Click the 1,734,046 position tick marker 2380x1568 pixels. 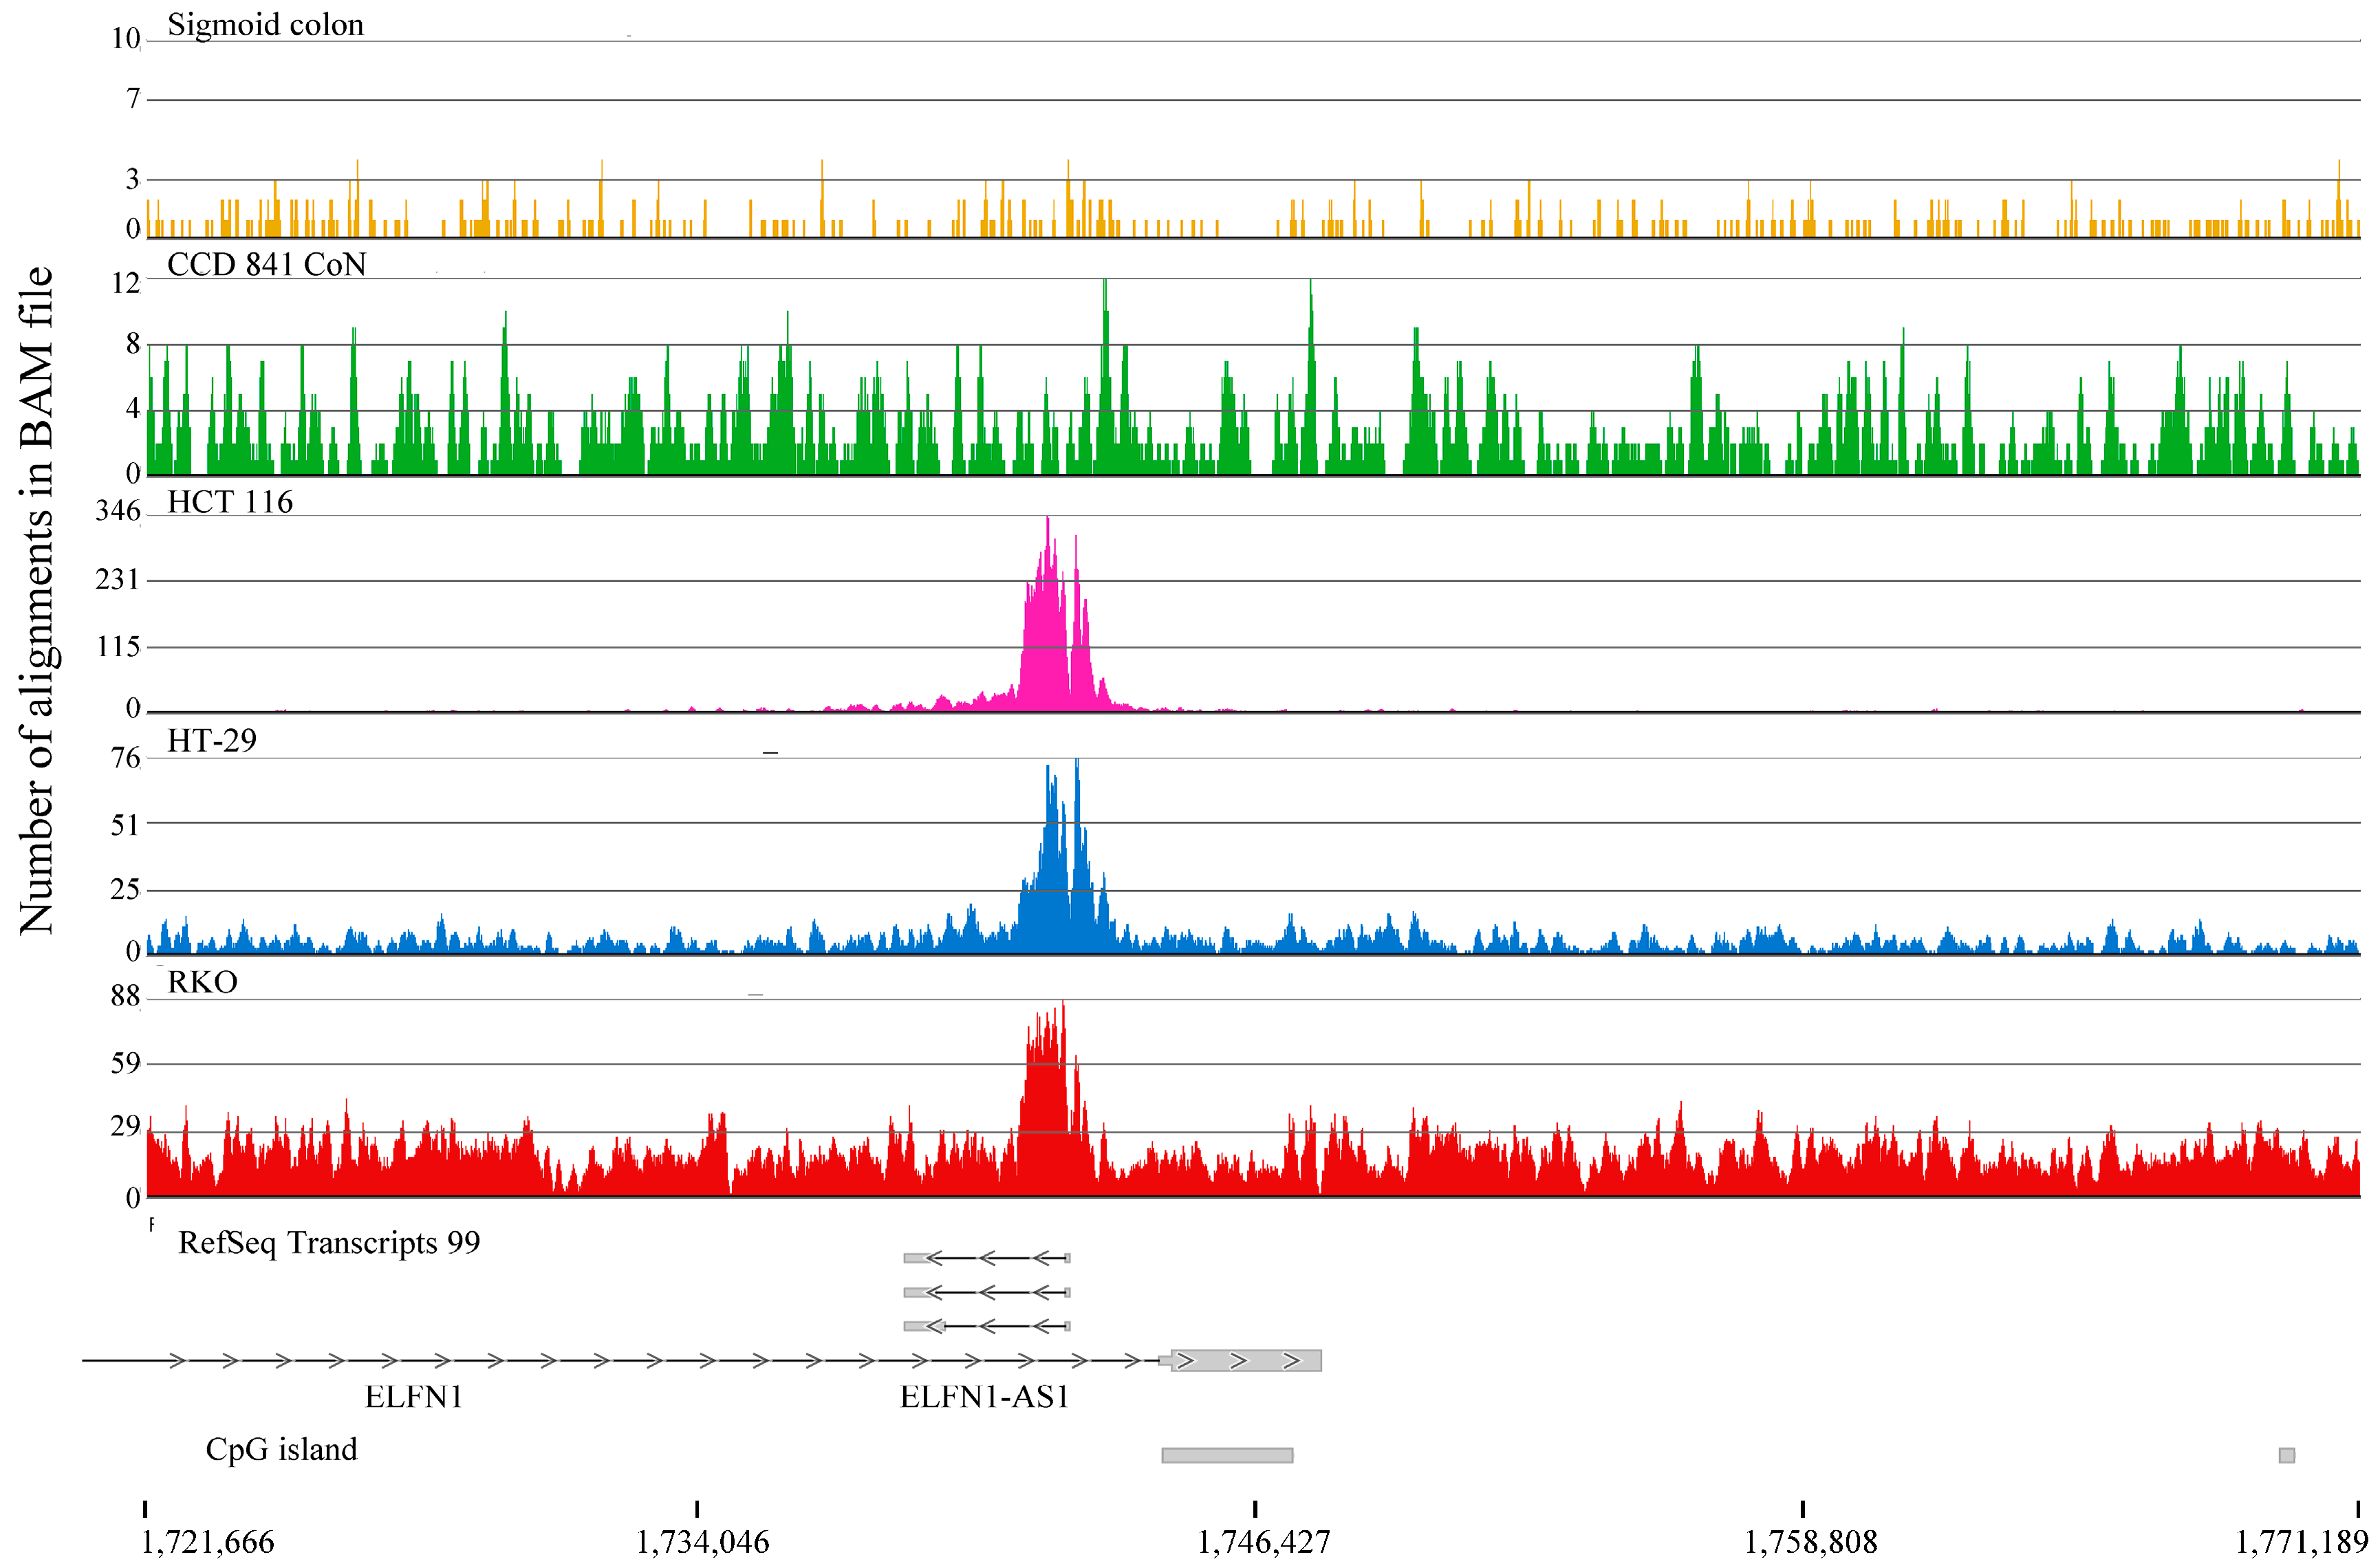click(x=697, y=1509)
